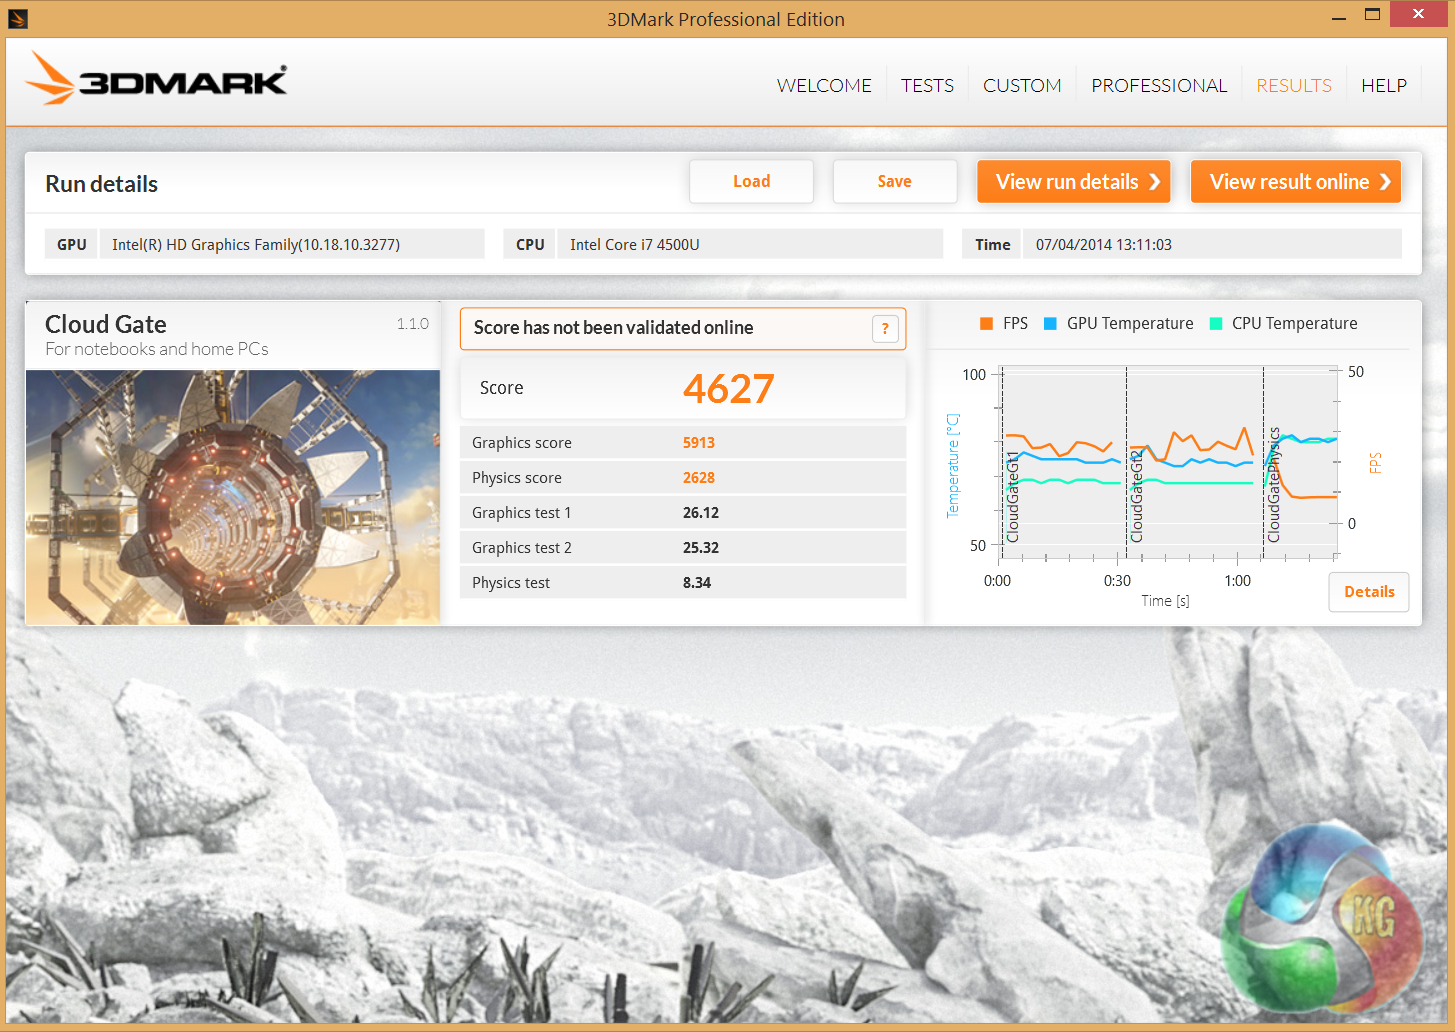Select Graphics test 1 value 26.12
This screenshot has width=1455, height=1032.
701,513
